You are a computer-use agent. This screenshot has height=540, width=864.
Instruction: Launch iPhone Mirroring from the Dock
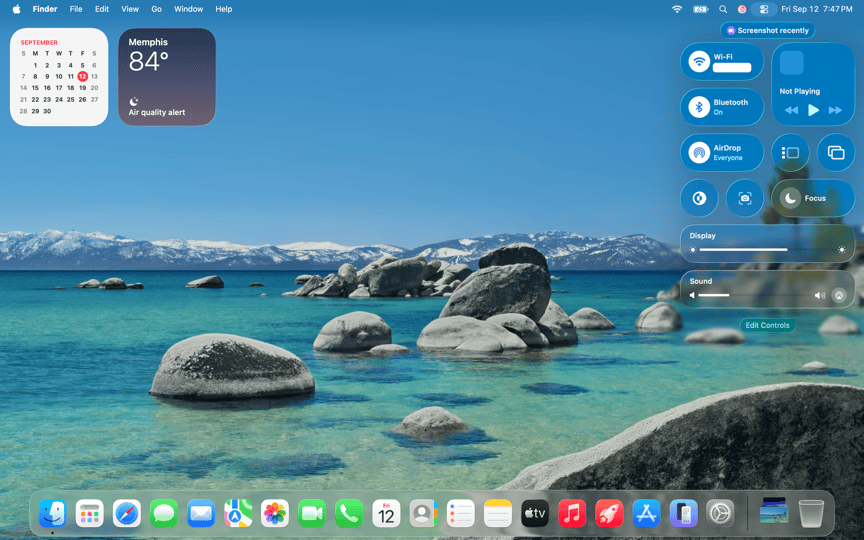pyautogui.click(x=683, y=514)
